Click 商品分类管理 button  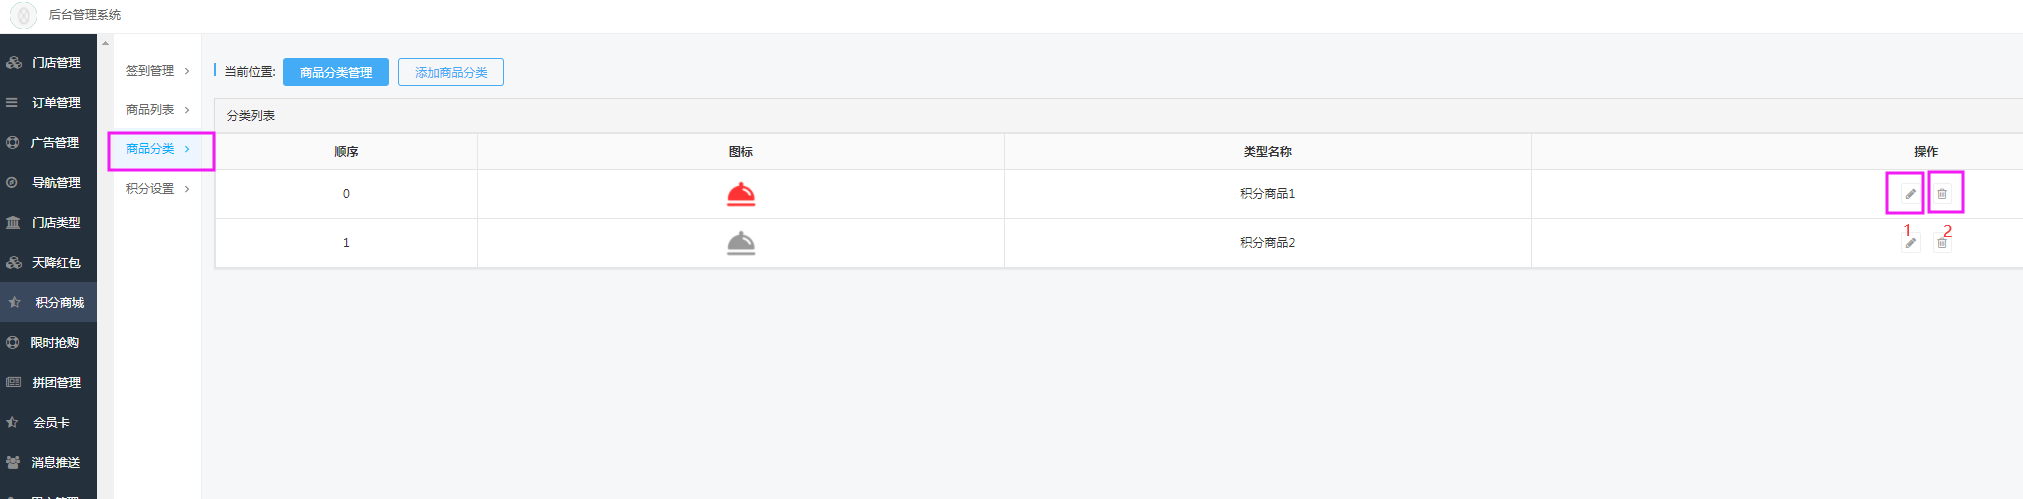click(x=336, y=72)
